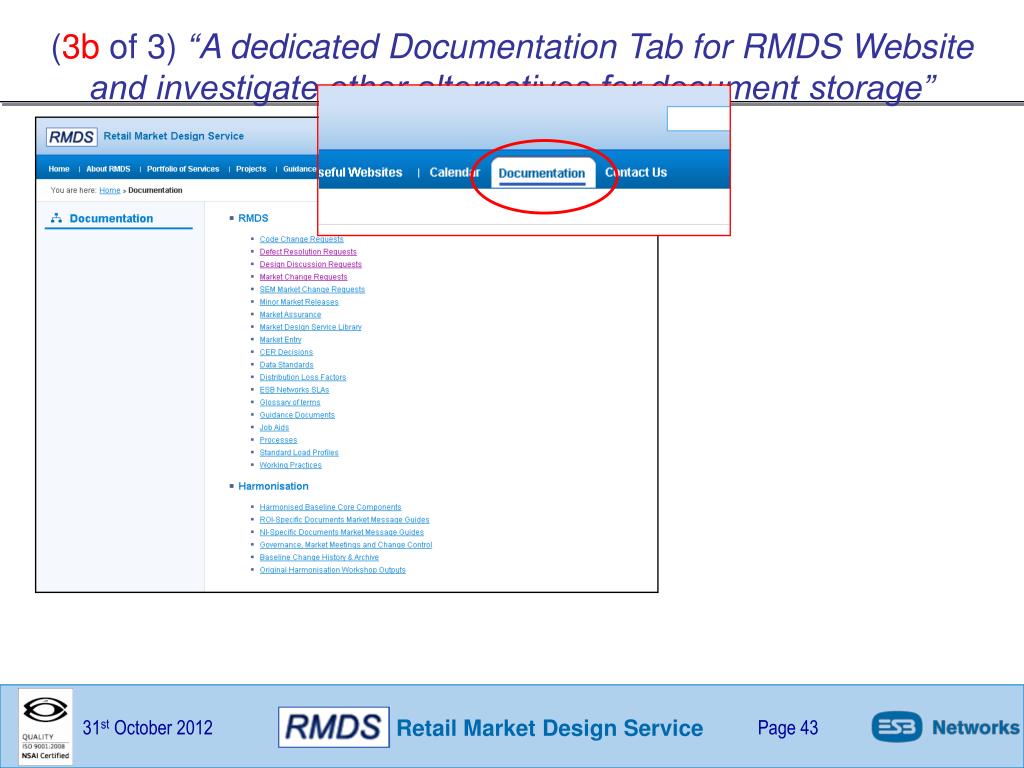The image size is (1024, 768).
Task: Open the Standard Load Profiles link
Action: click(298, 453)
